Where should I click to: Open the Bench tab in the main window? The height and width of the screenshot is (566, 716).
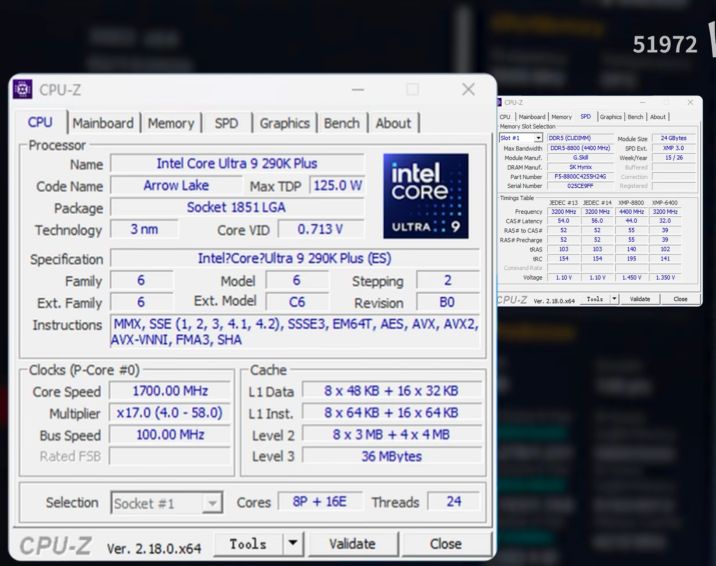(x=342, y=123)
